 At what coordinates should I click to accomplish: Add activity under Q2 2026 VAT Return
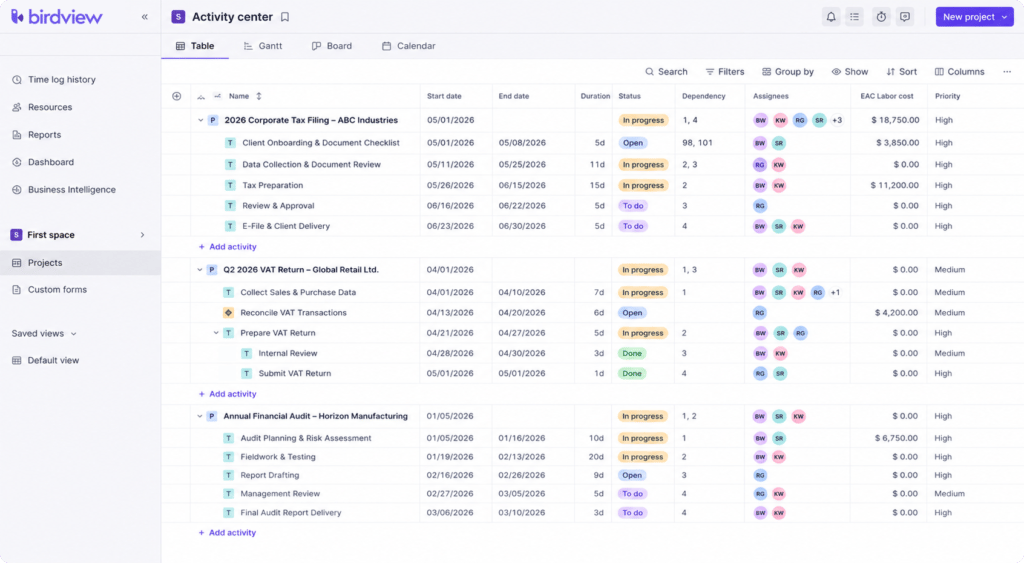pyautogui.click(x=227, y=394)
